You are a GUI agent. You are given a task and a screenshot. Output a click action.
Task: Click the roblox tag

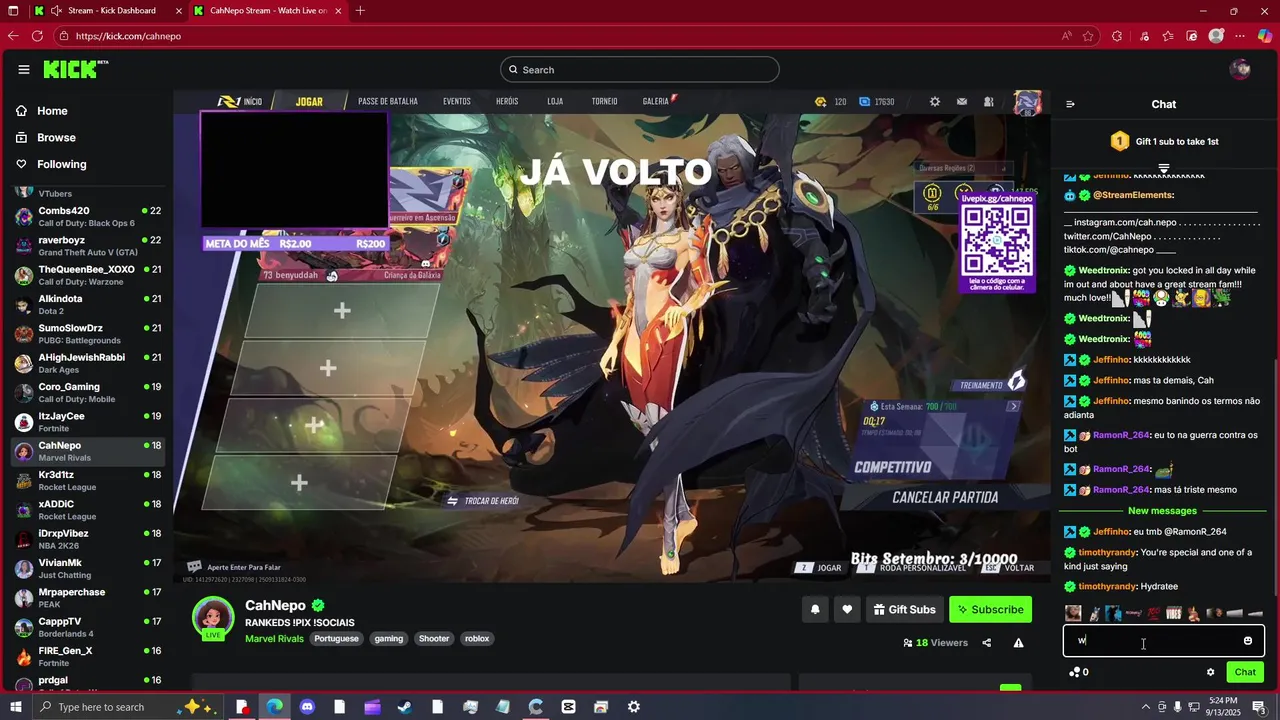click(x=477, y=639)
